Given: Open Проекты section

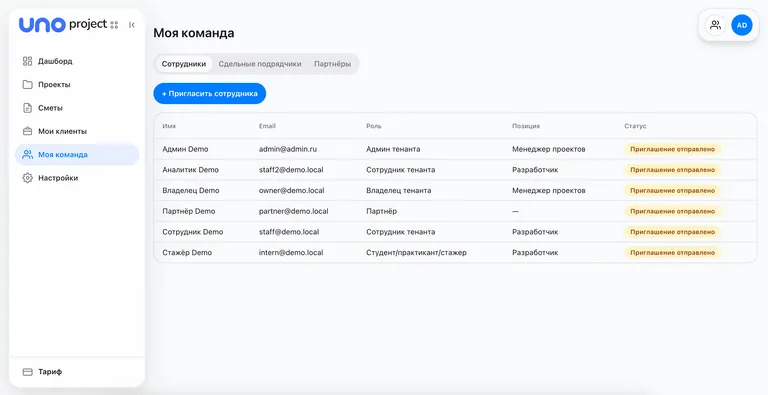Looking at the screenshot, I should [x=77, y=84].
